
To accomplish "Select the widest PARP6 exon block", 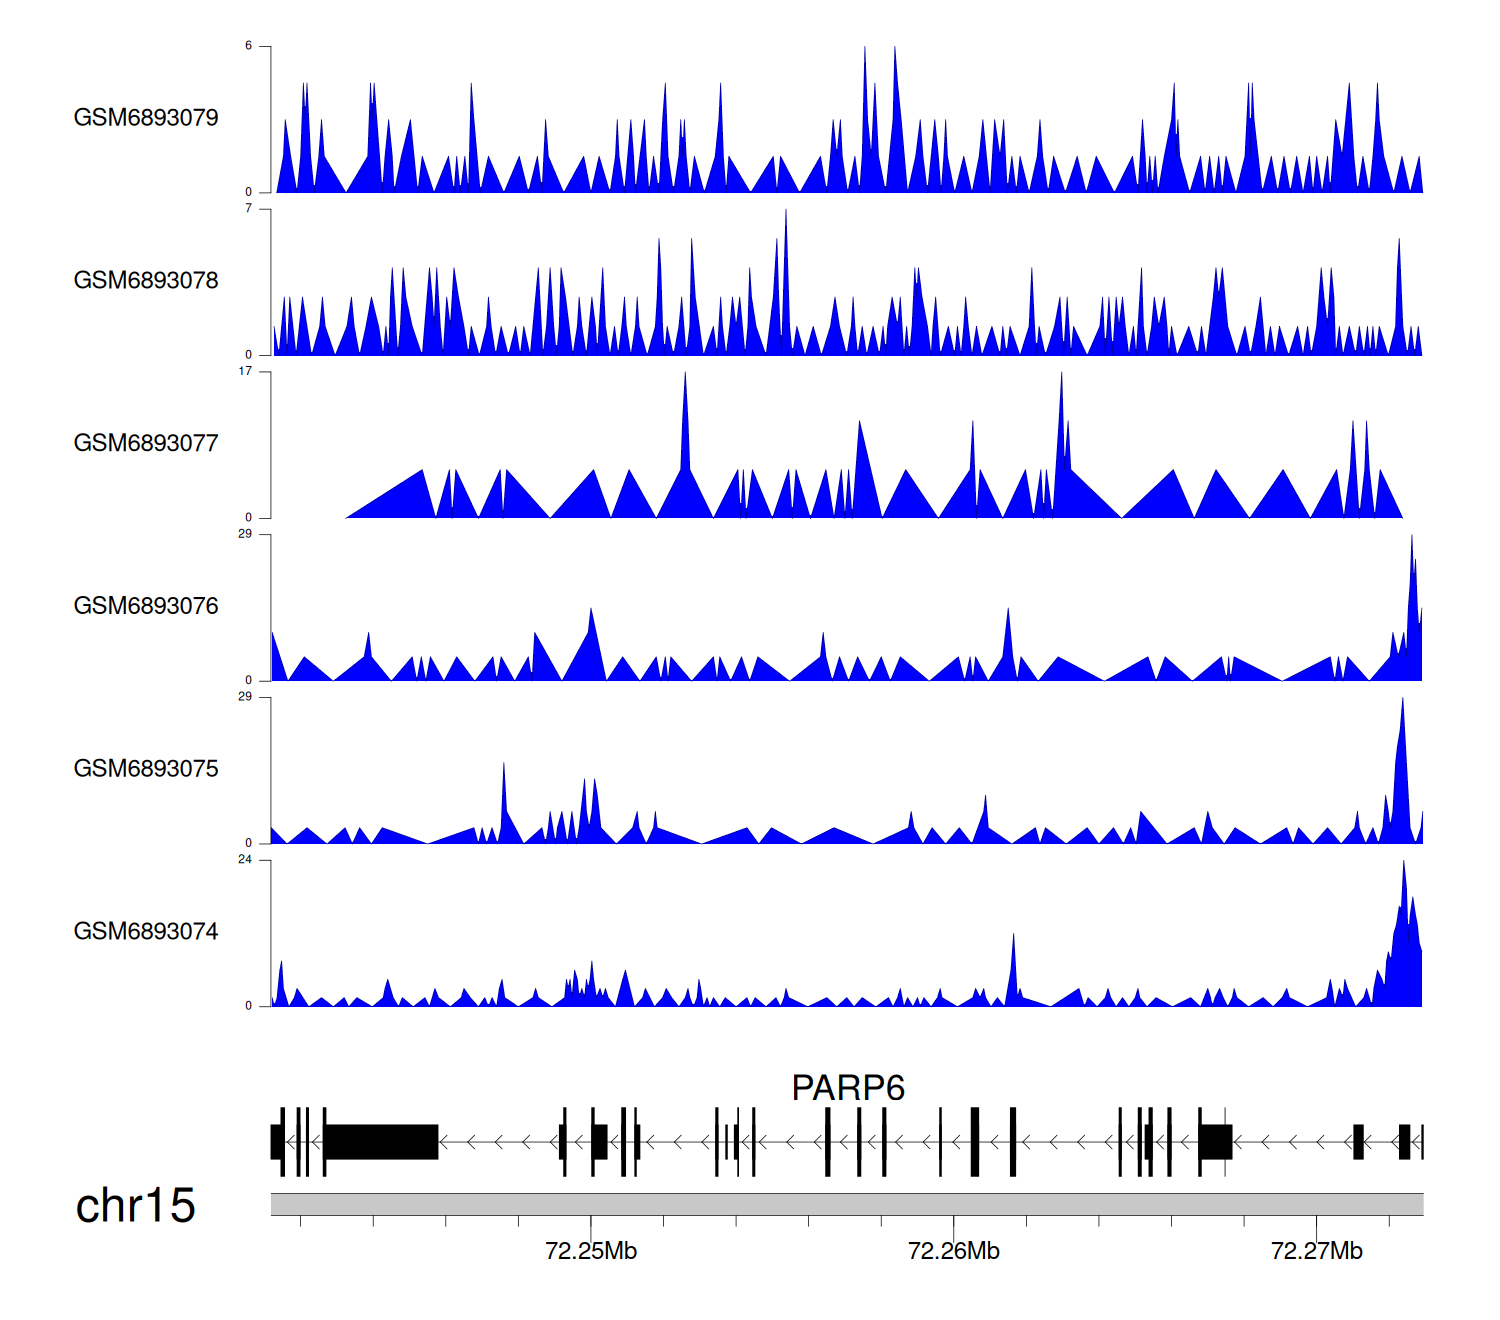I will pyautogui.click(x=381, y=1142).
